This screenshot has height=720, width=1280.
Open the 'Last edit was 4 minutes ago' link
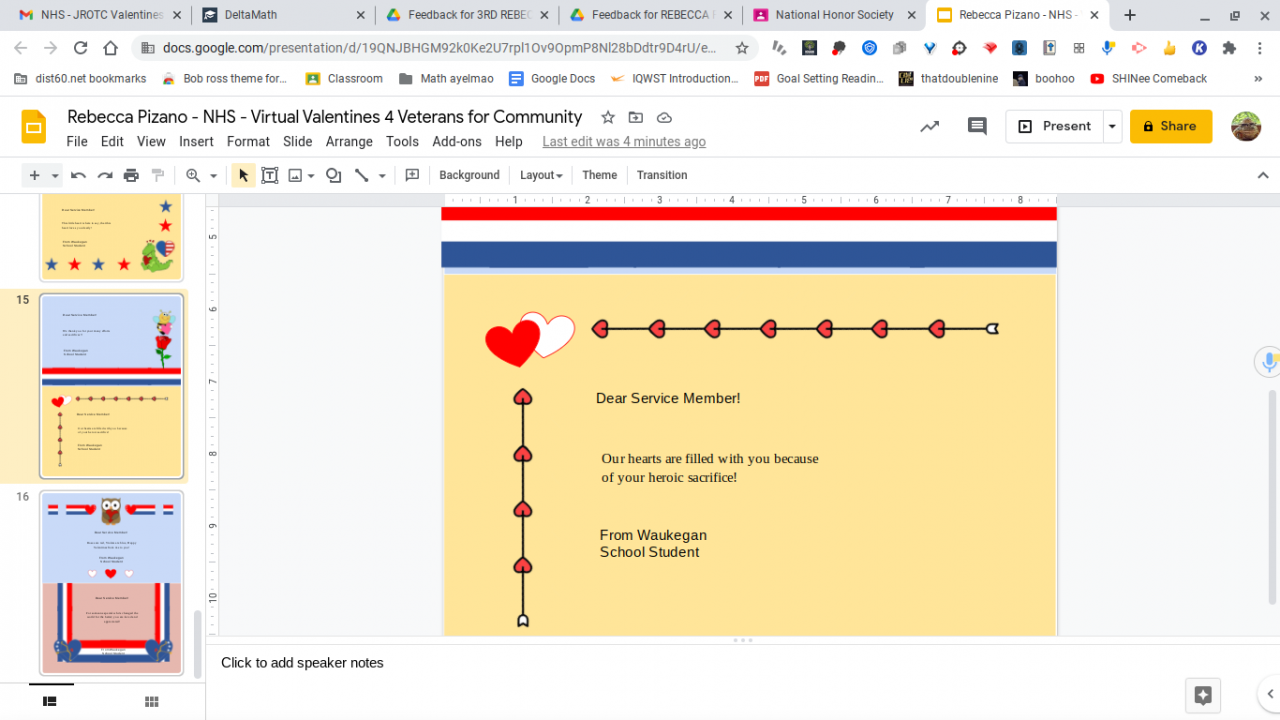(x=624, y=142)
